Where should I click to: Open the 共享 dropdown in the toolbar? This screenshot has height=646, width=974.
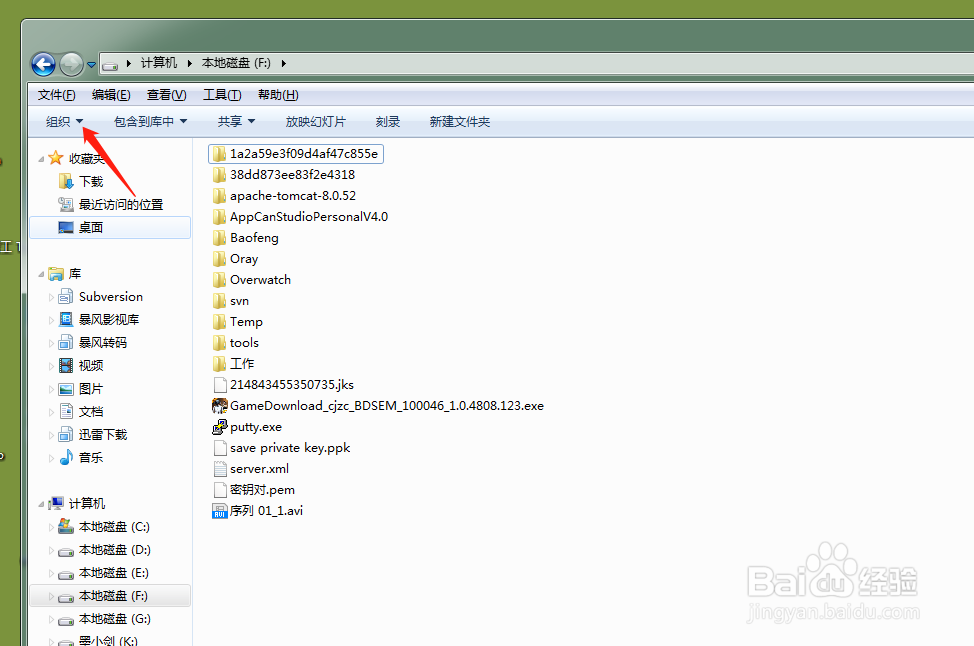236,122
